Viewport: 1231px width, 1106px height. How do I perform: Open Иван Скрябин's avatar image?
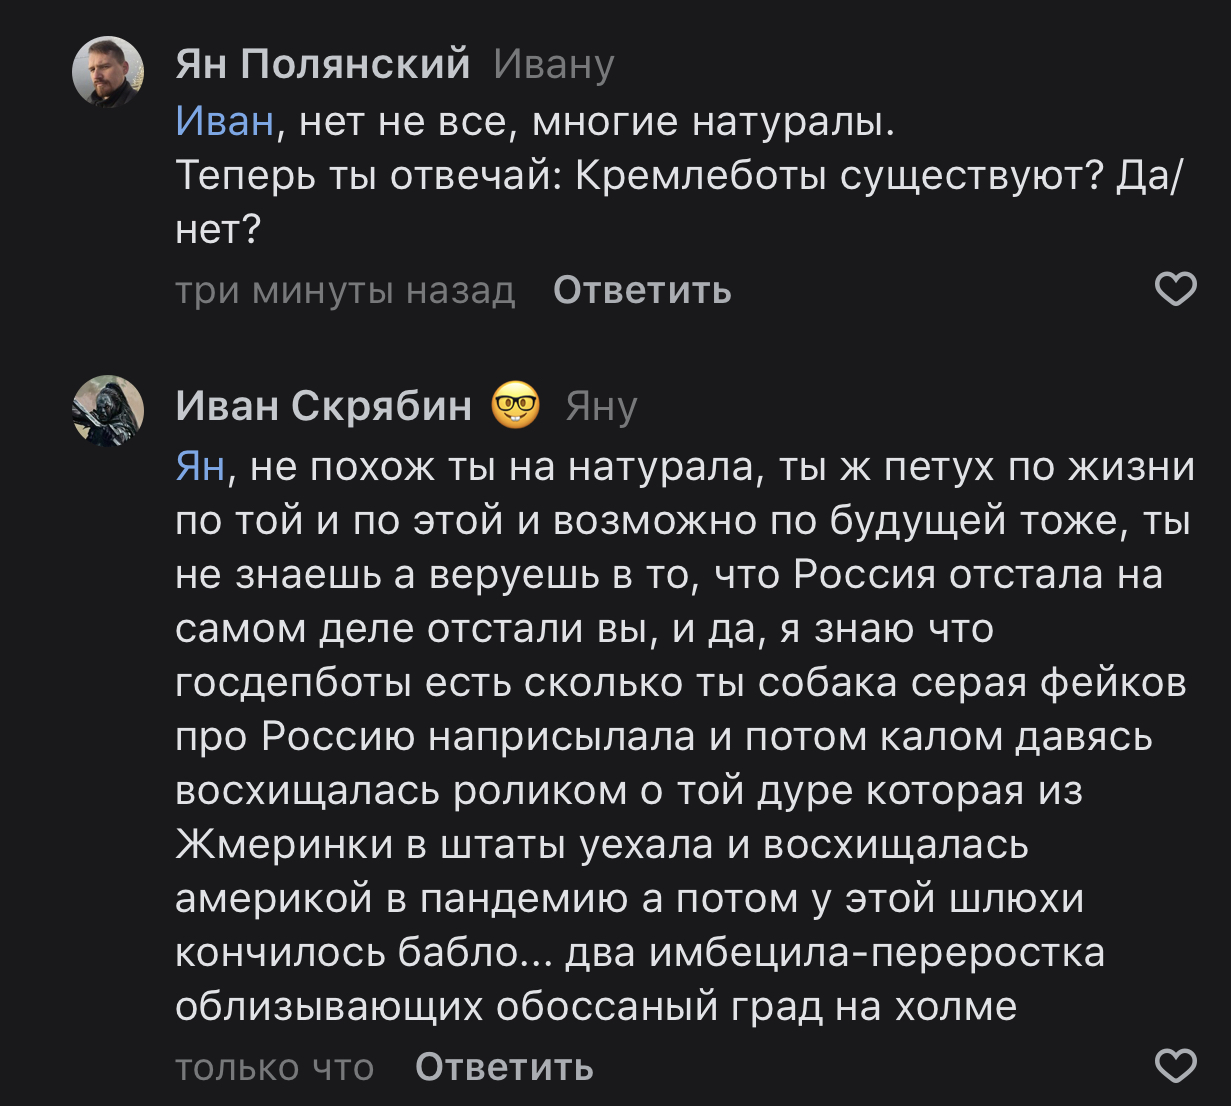point(108,410)
